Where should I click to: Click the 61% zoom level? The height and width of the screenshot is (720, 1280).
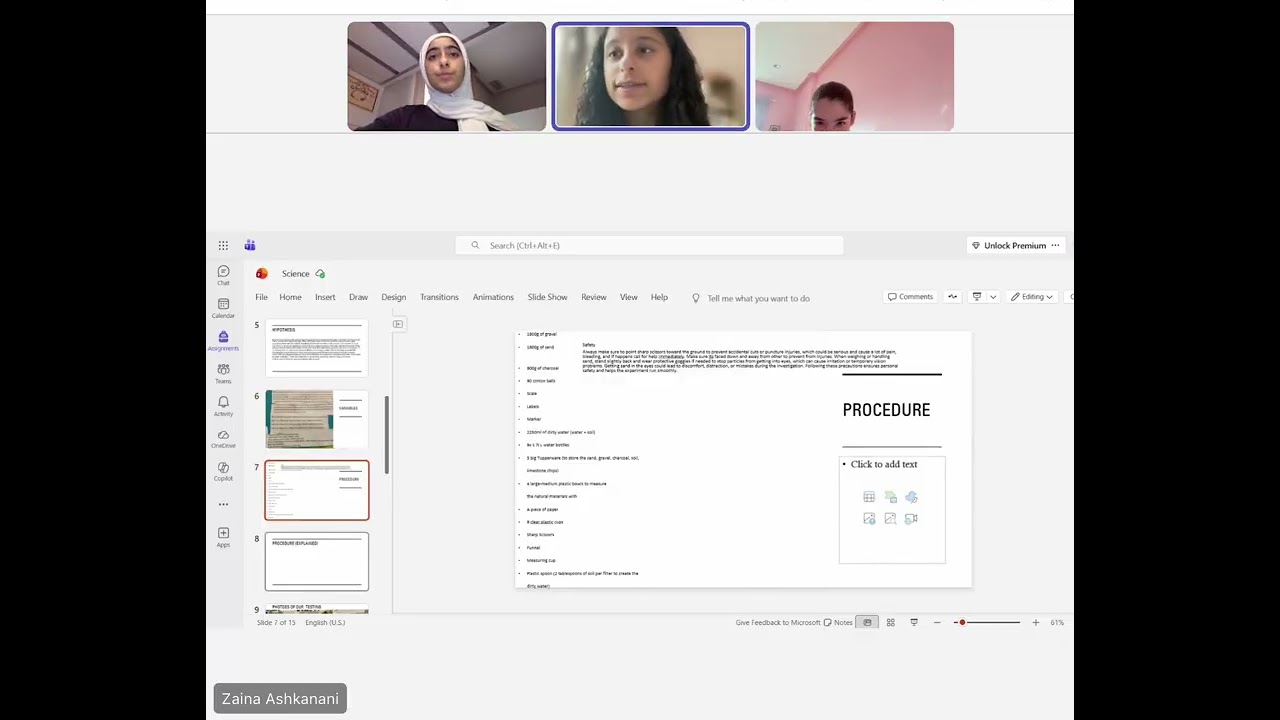click(x=1057, y=622)
